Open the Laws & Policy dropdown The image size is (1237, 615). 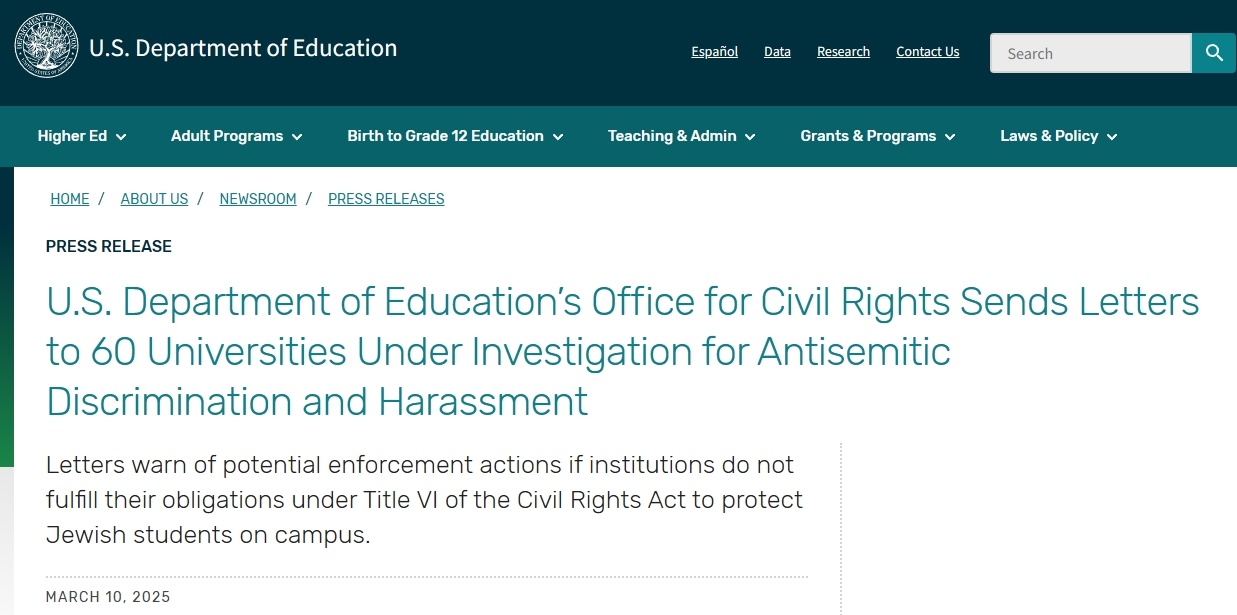pyautogui.click(x=1058, y=136)
